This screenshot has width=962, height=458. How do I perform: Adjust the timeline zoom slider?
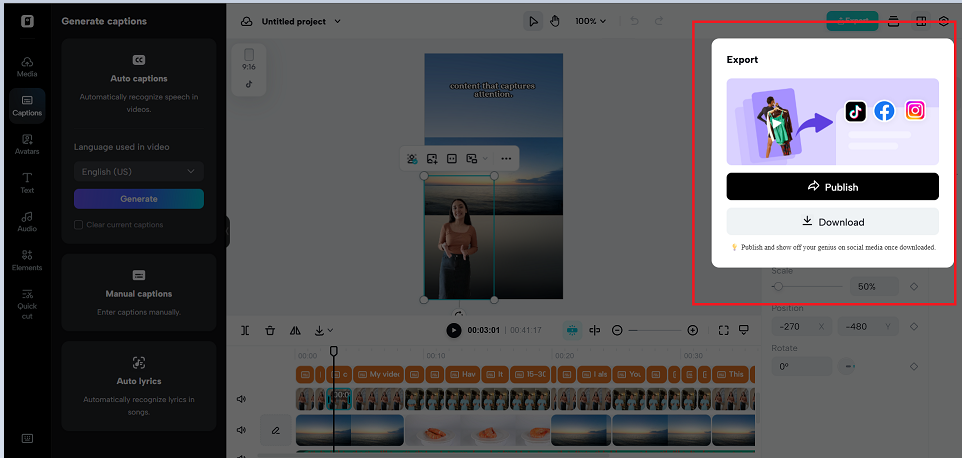[655, 330]
